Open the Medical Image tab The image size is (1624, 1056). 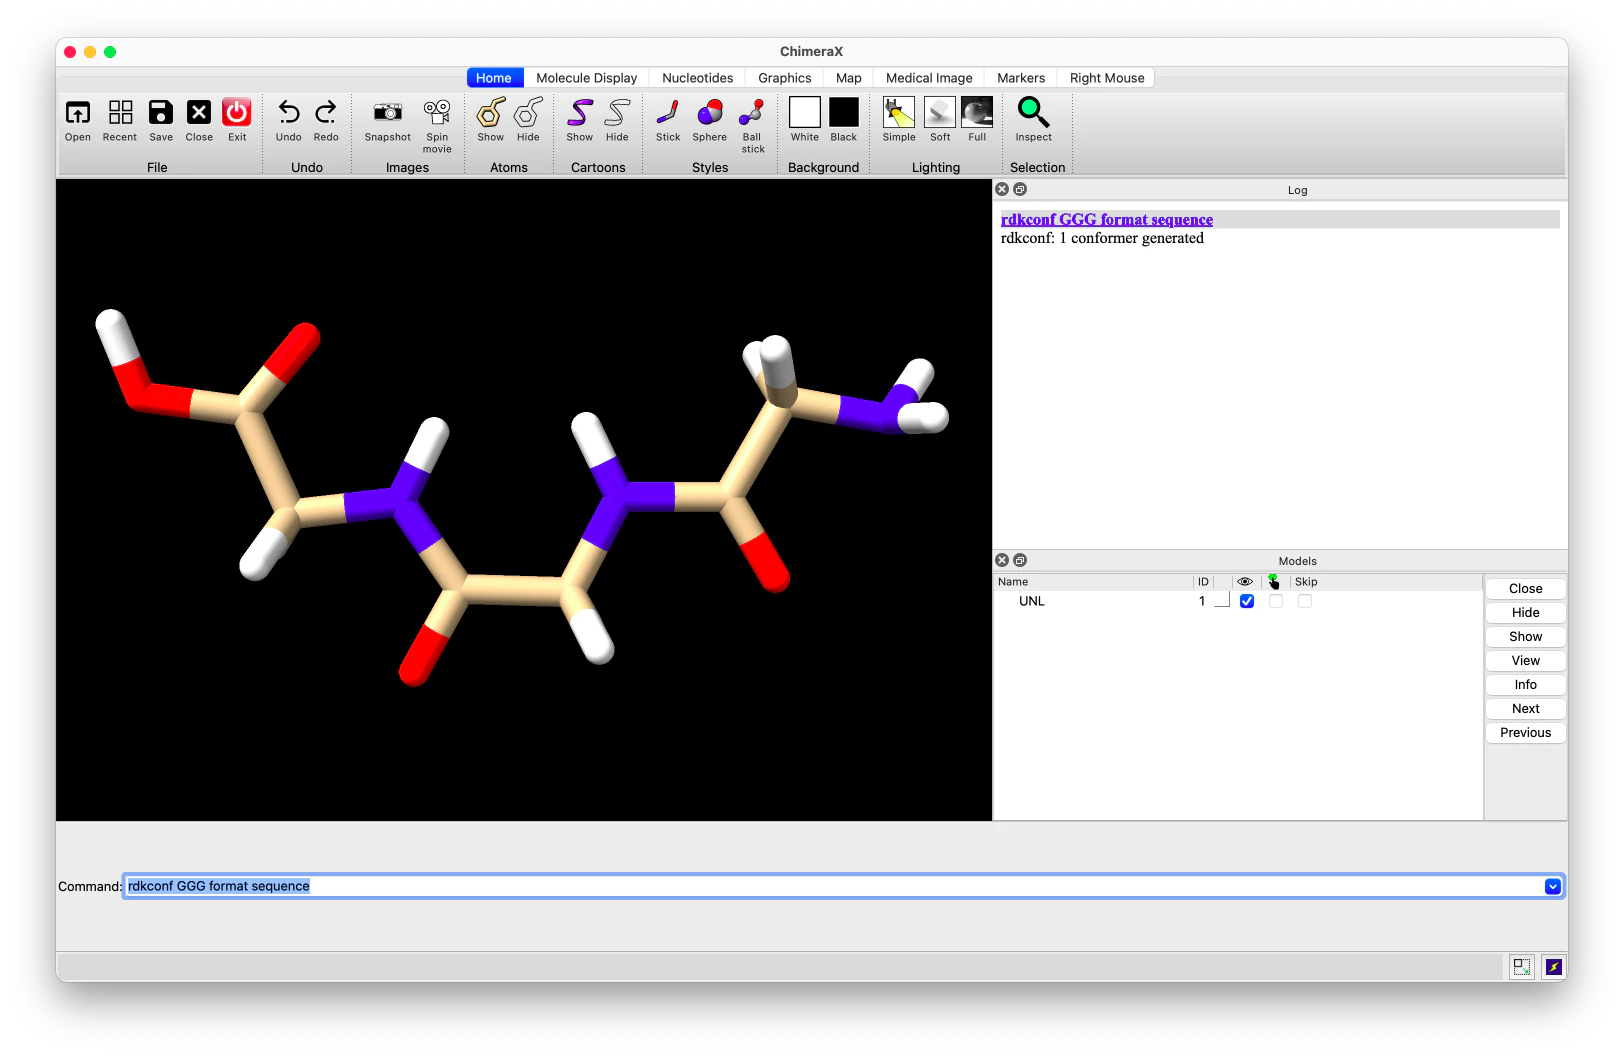(929, 78)
